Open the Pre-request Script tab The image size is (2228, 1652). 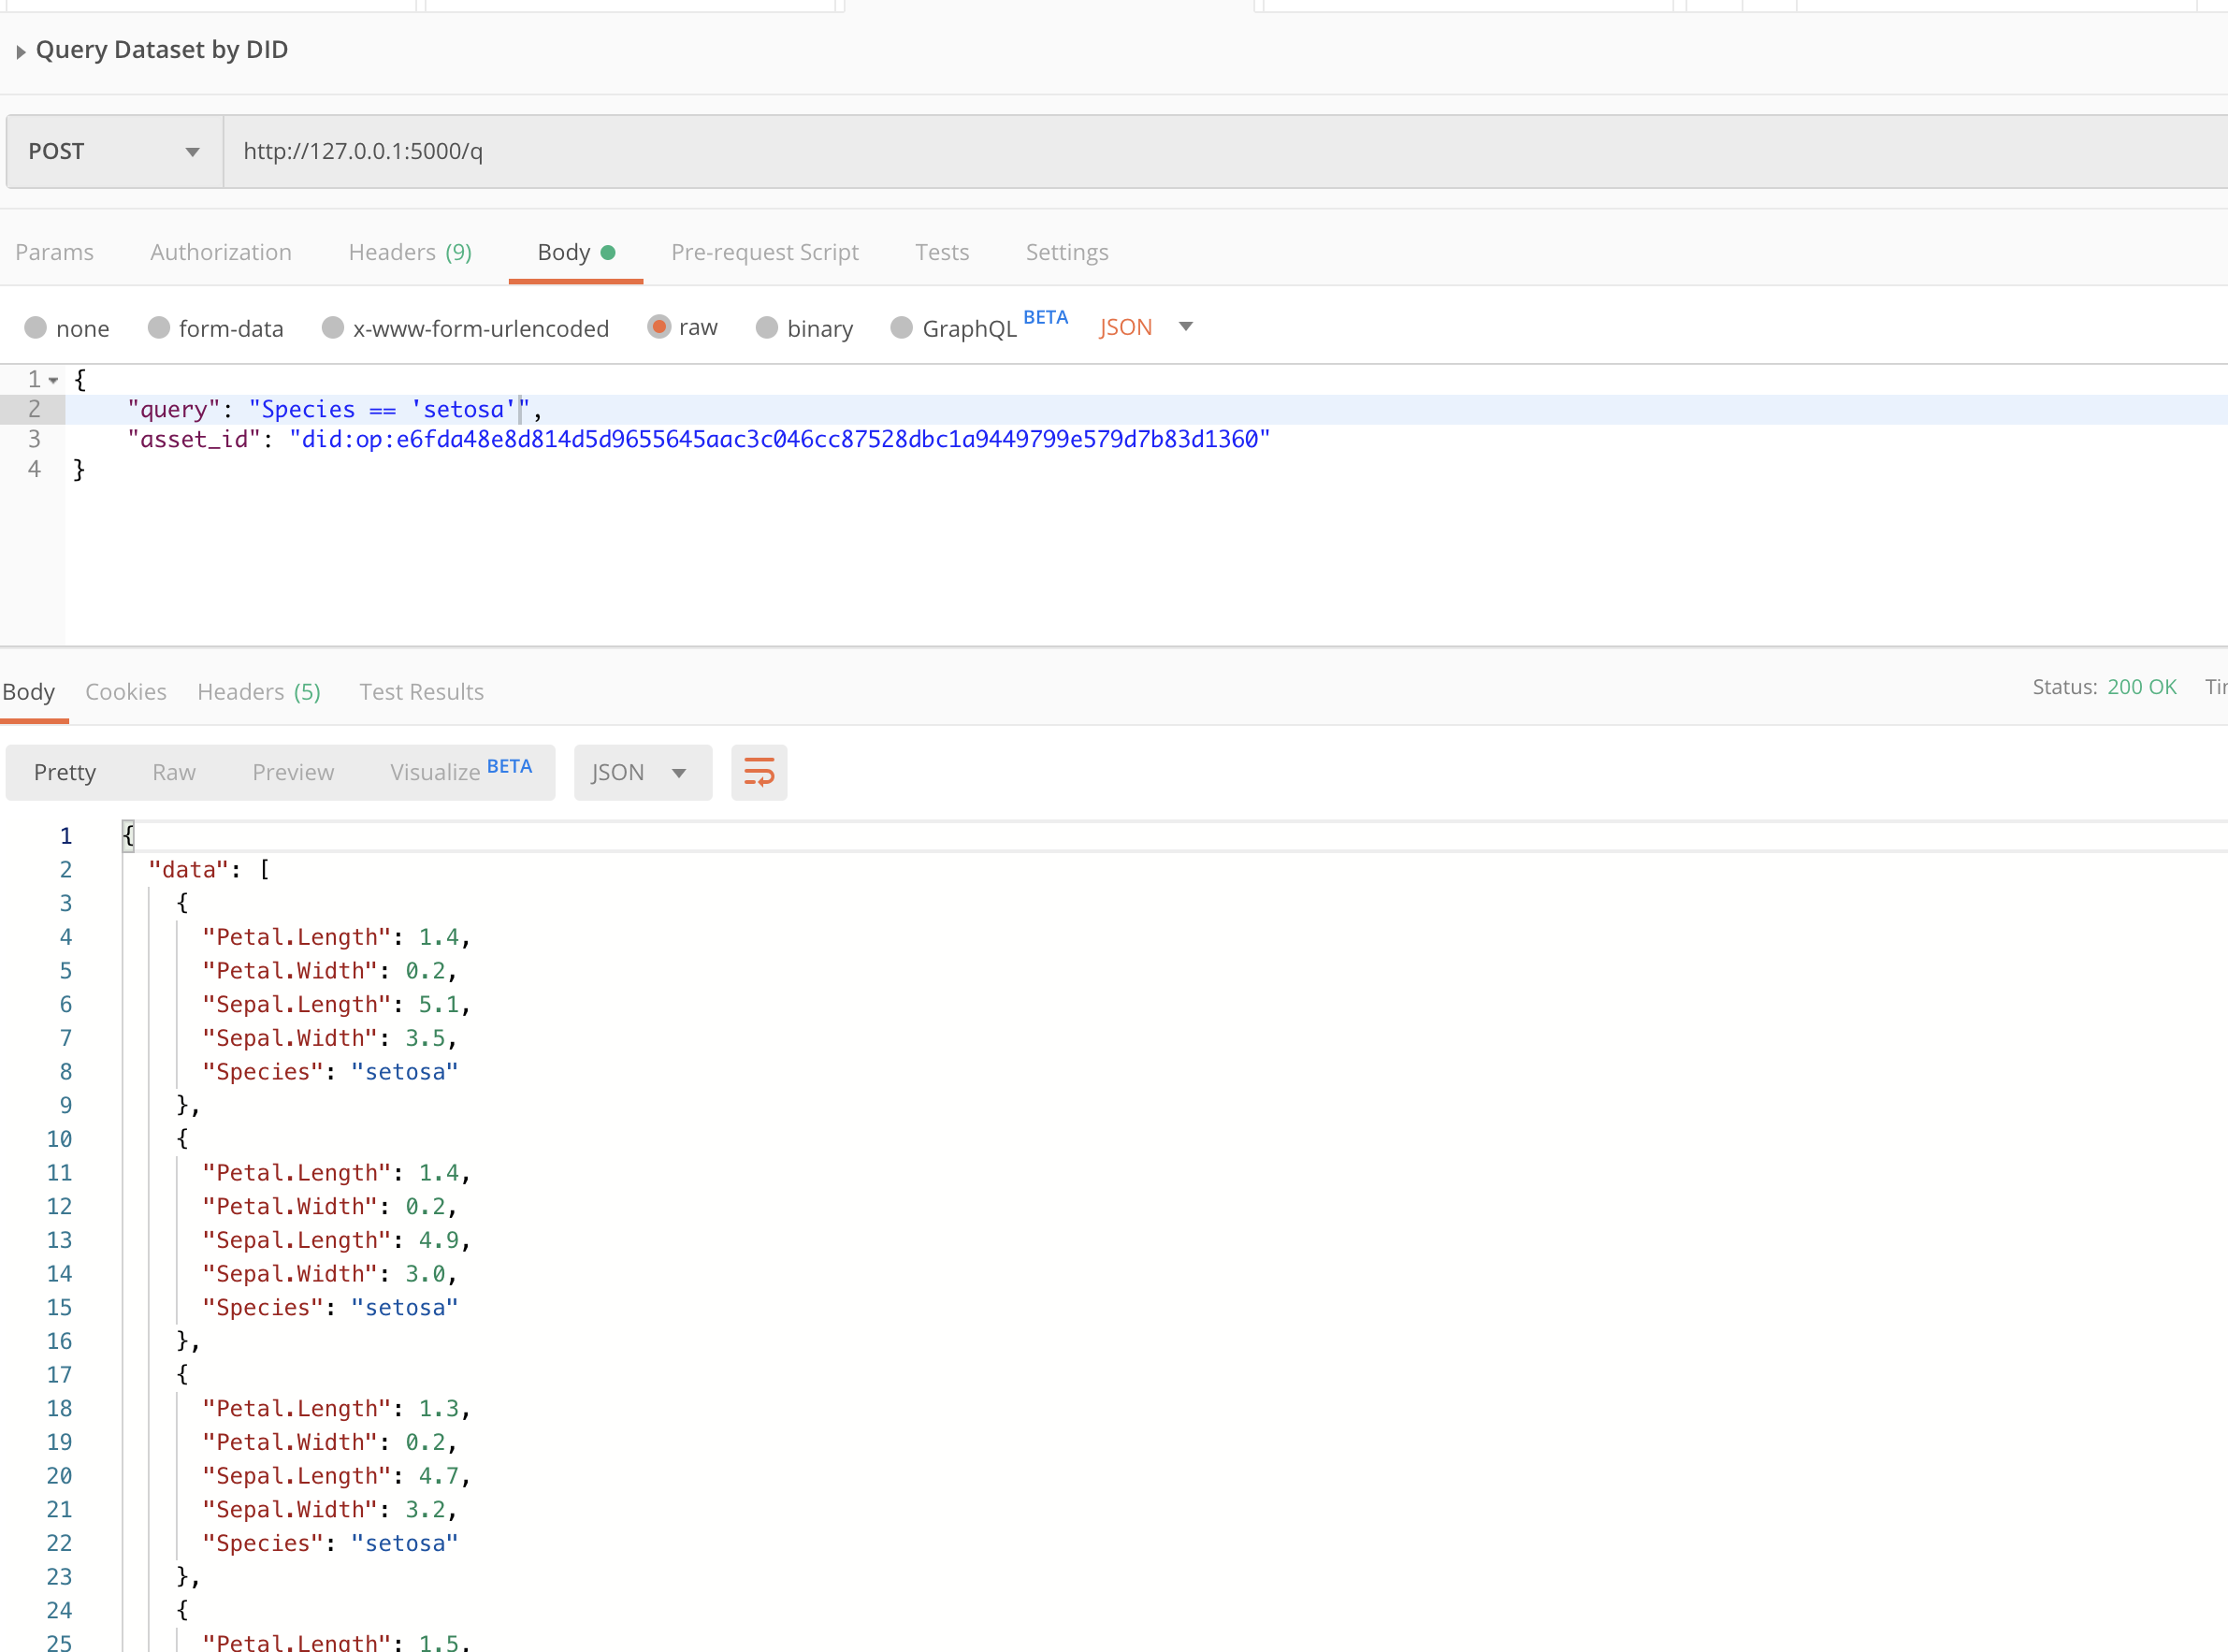pyautogui.click(x=764, y=252)
